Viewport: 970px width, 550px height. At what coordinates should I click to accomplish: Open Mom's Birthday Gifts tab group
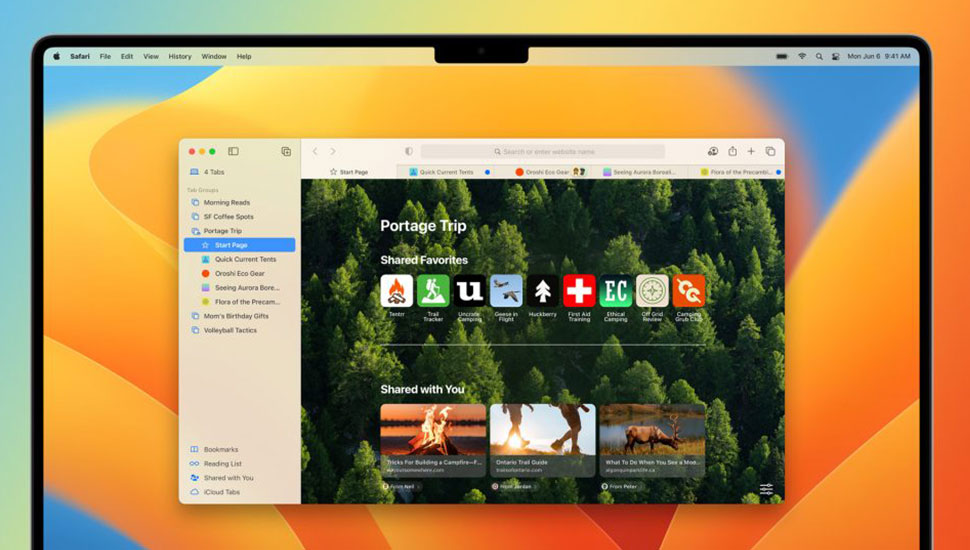coord(239,316)
